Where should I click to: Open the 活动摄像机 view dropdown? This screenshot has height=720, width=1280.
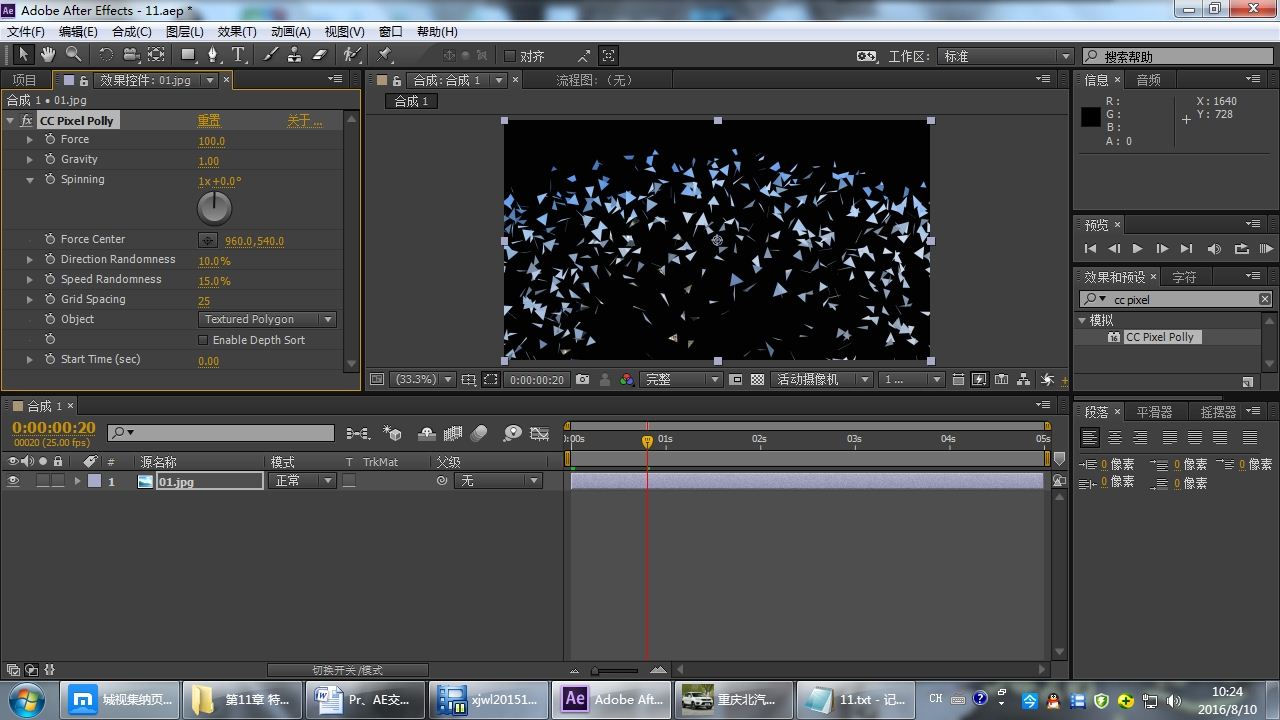click(x=822, y=380)
